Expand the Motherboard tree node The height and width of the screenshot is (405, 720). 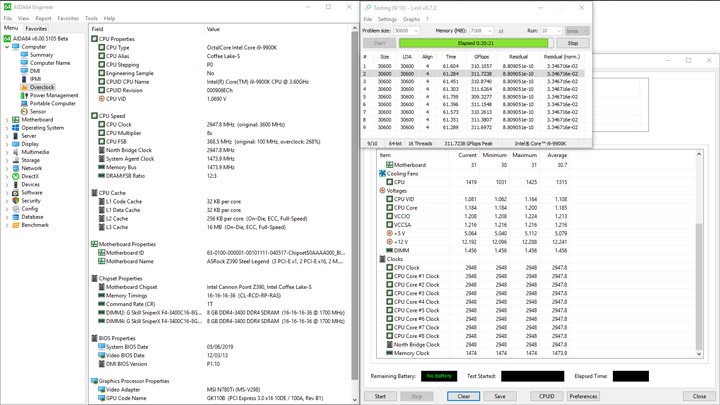7,120
